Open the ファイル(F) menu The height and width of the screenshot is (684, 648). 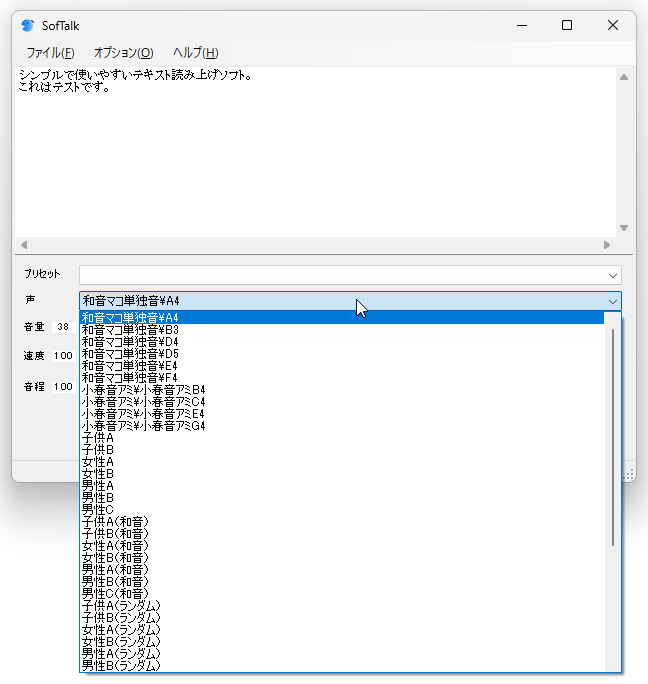50,53
